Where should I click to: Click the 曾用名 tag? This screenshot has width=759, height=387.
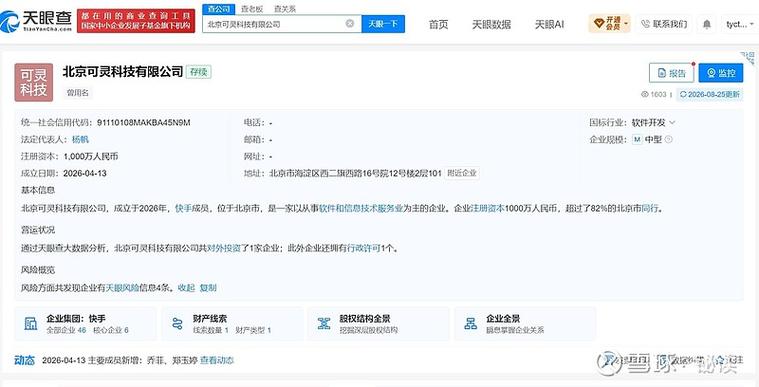click(x=77, y=93)
